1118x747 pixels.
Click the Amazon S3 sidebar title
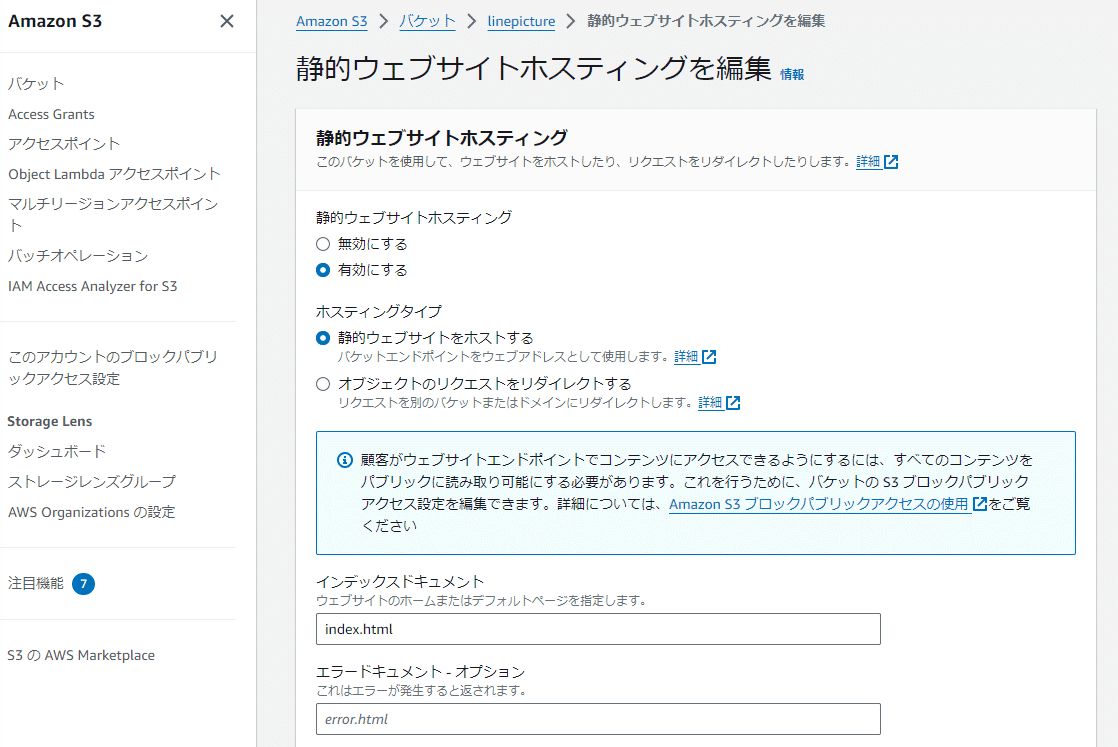click(55, 21)
